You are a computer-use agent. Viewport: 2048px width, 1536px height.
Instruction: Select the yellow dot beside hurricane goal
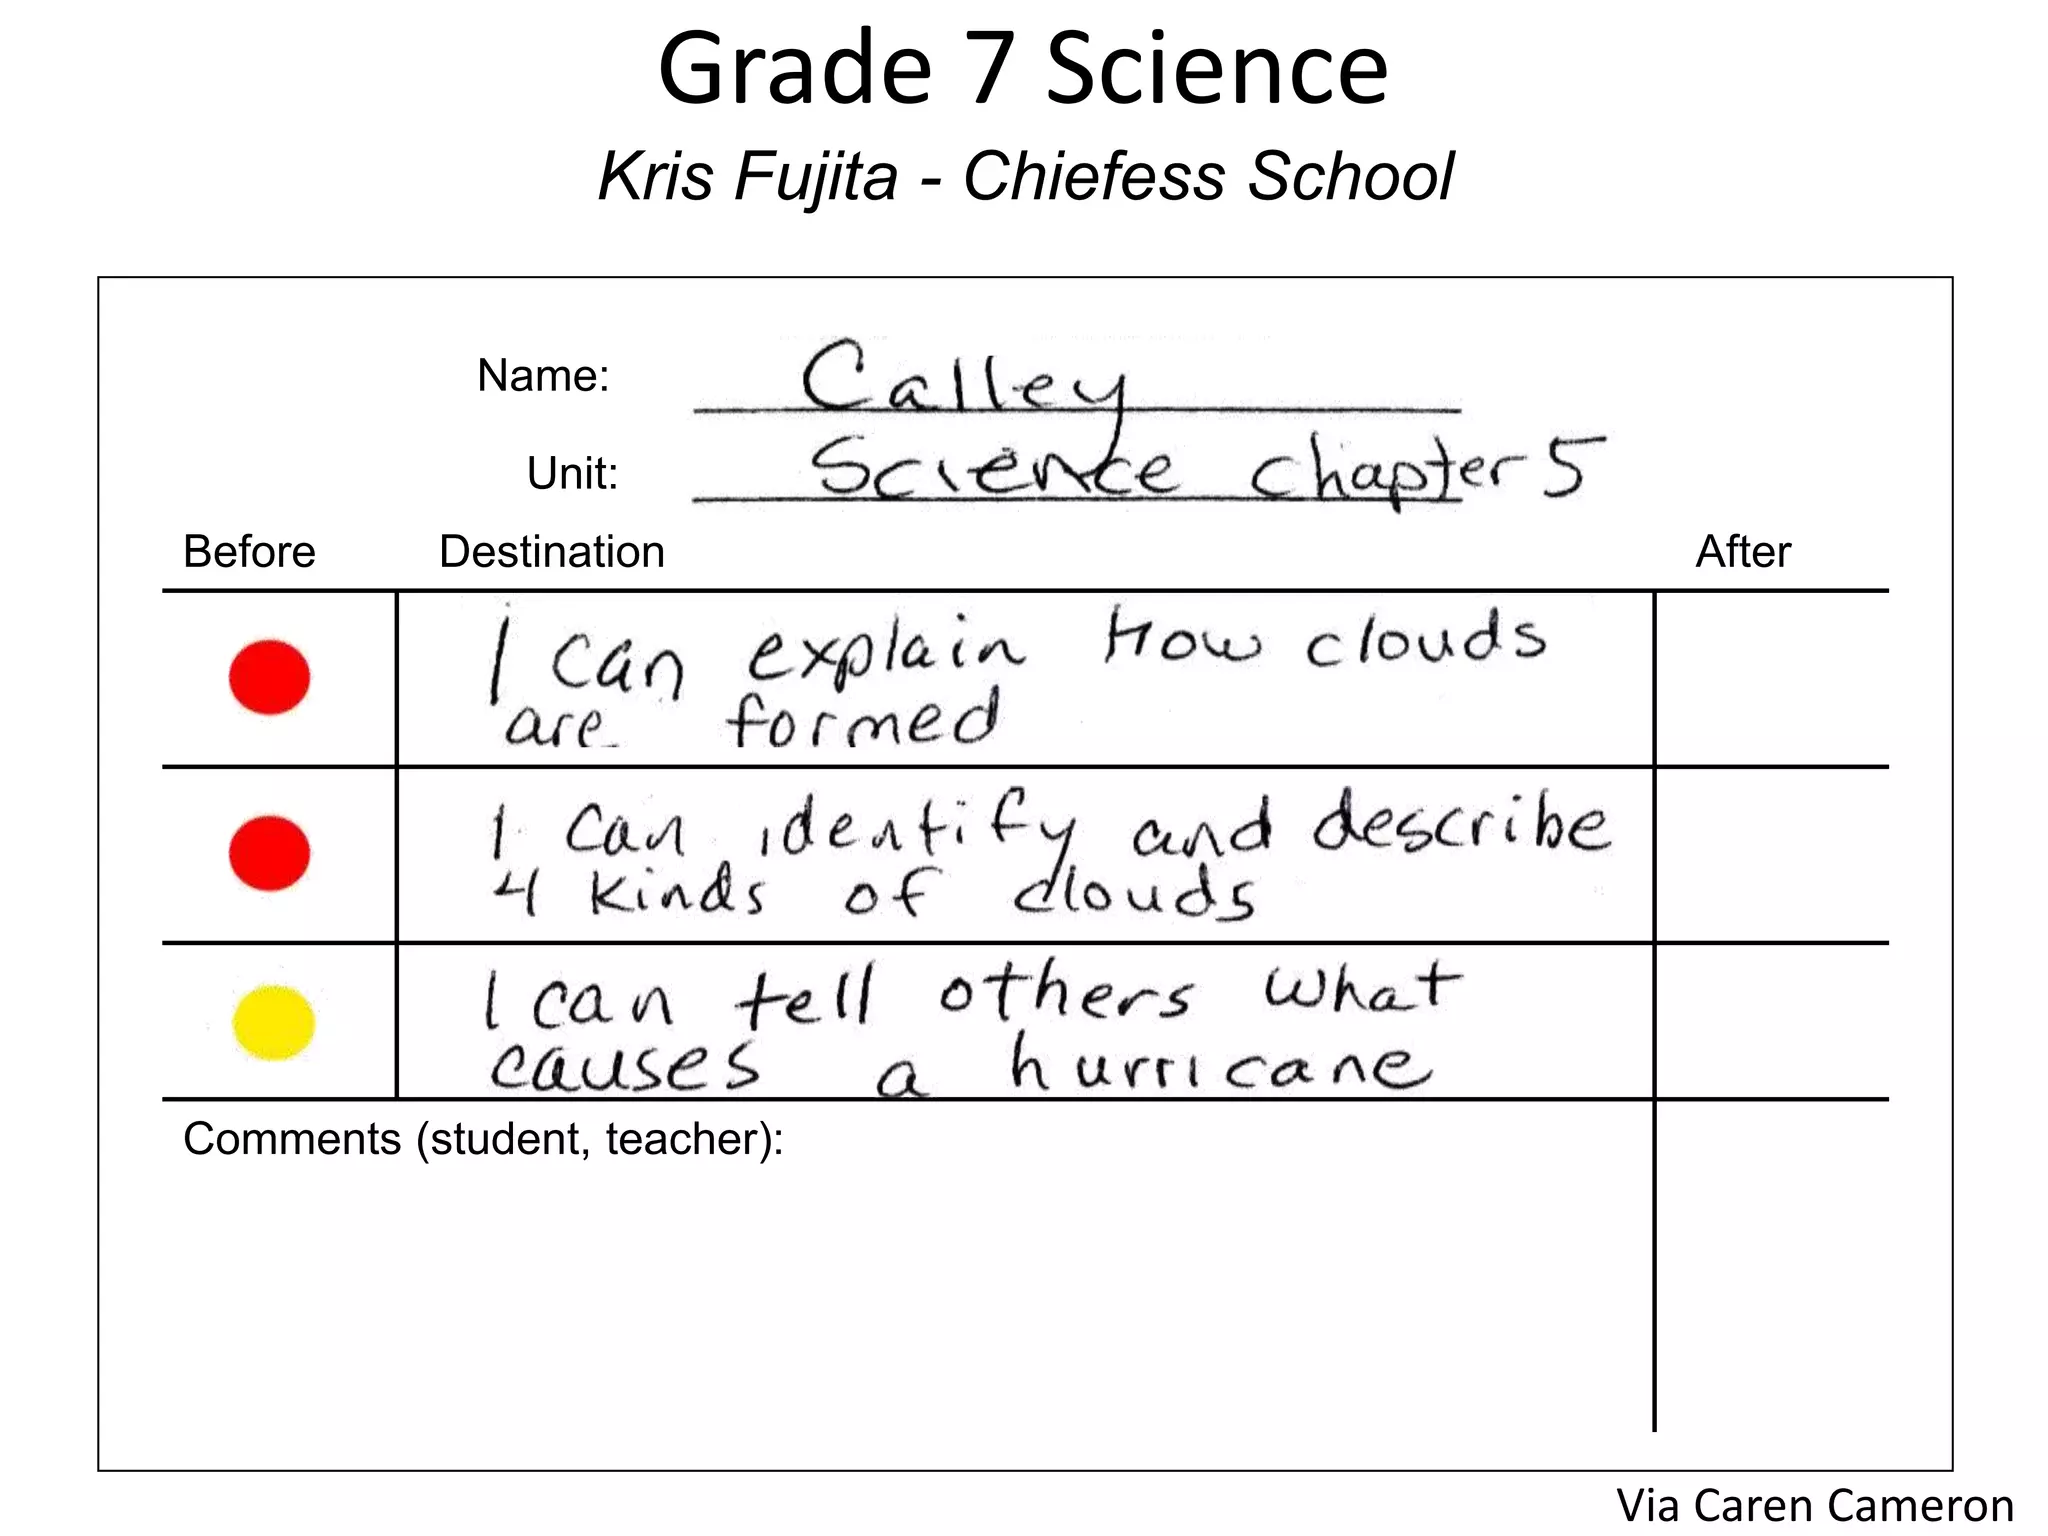click(x=273, y=1022)
